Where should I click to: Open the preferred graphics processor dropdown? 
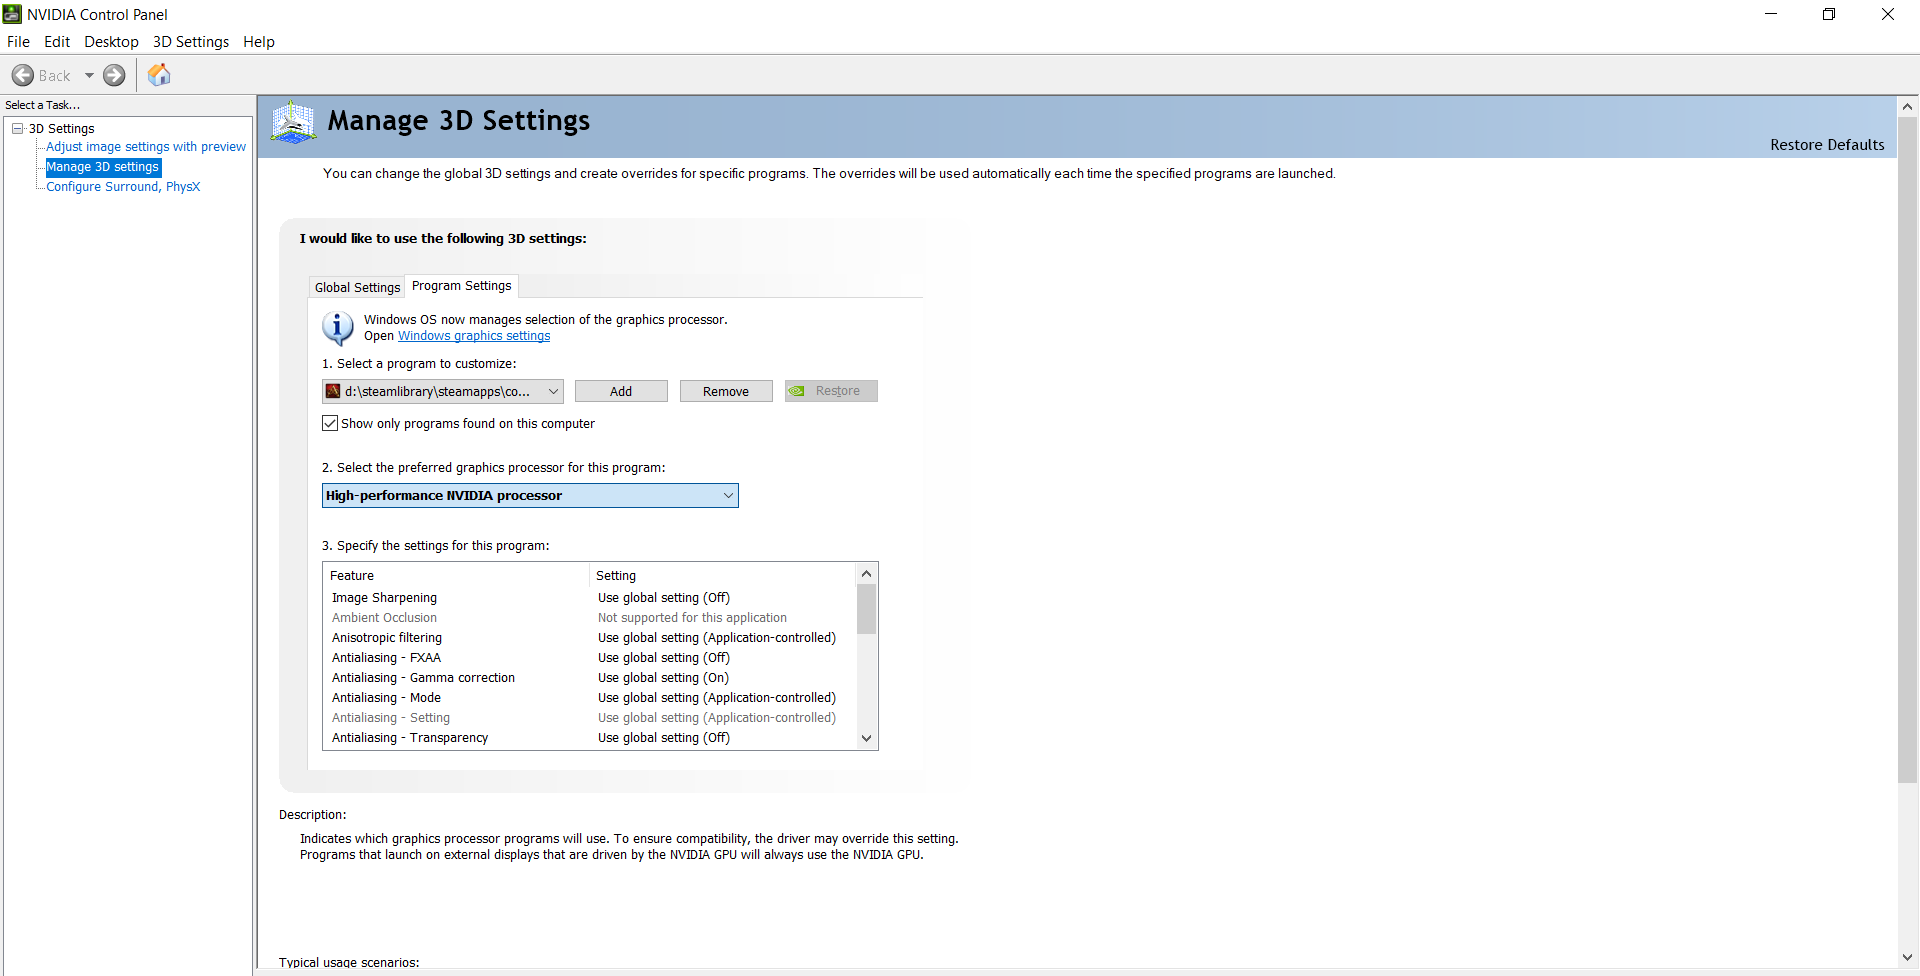530,495
